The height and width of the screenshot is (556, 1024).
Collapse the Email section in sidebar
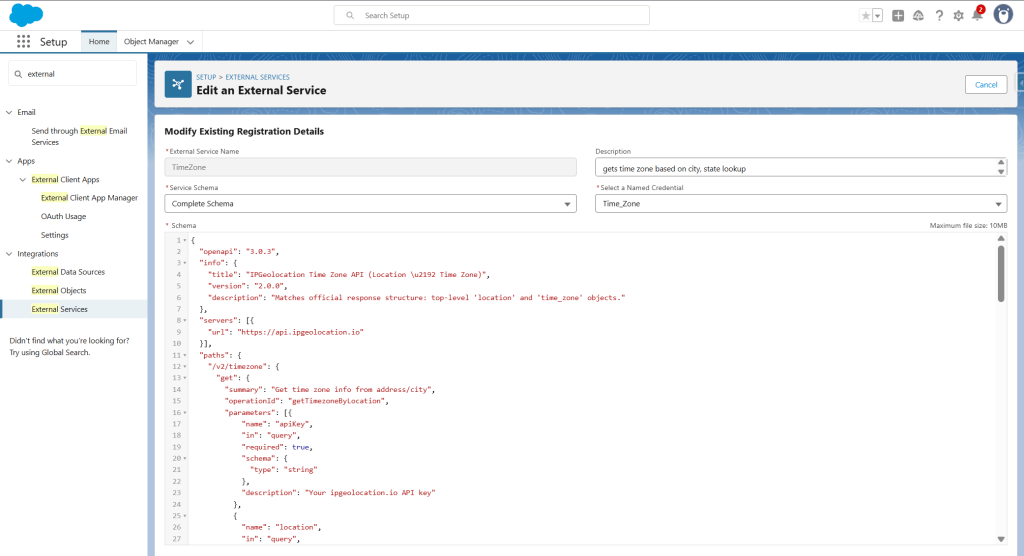pyautogui.click(x=9, y=112)
